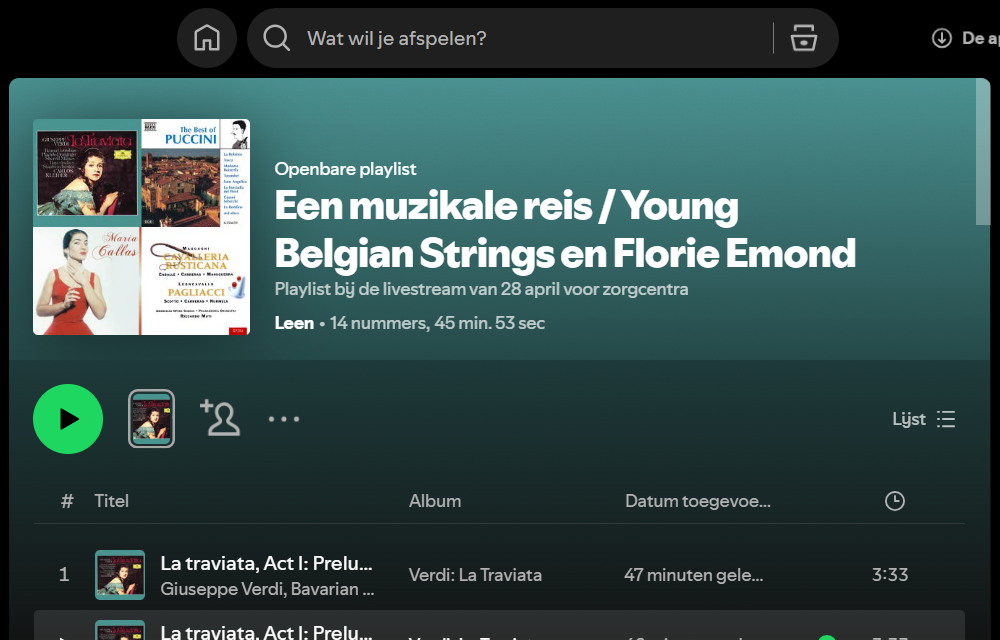1000x640 pixels.
Task: Click the clock duration column icon
Action: tap(895, 501)
